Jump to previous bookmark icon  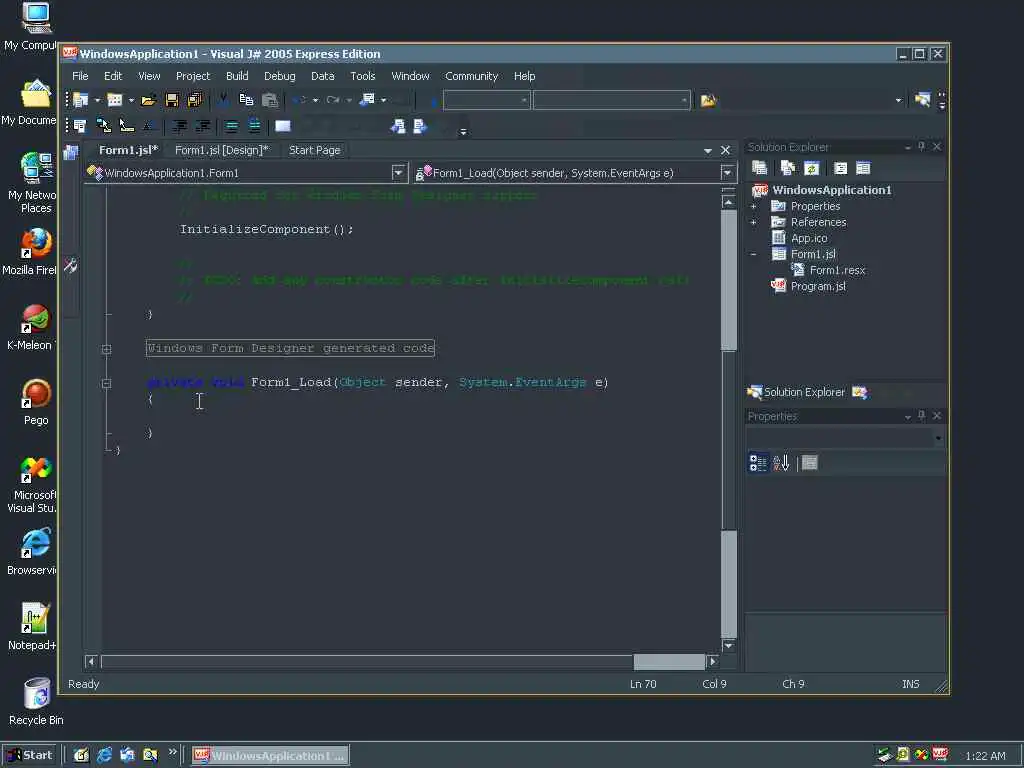tap(398, 126)
